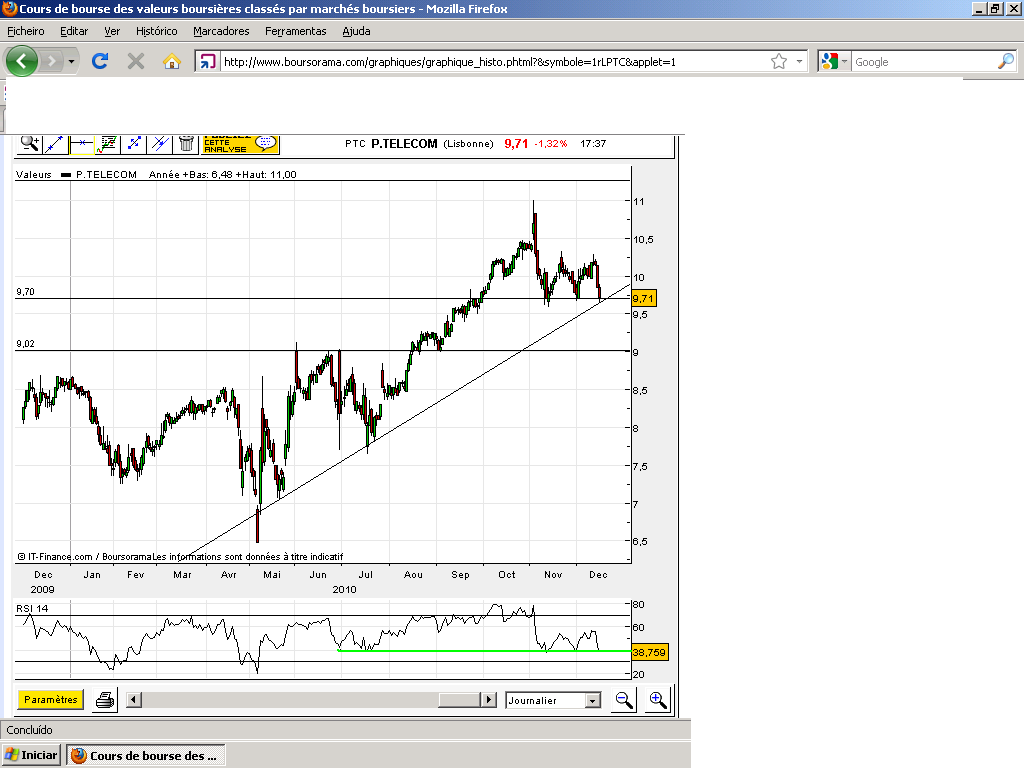
Task: Click the 17:37 quote time
Action: pos(593,144)
